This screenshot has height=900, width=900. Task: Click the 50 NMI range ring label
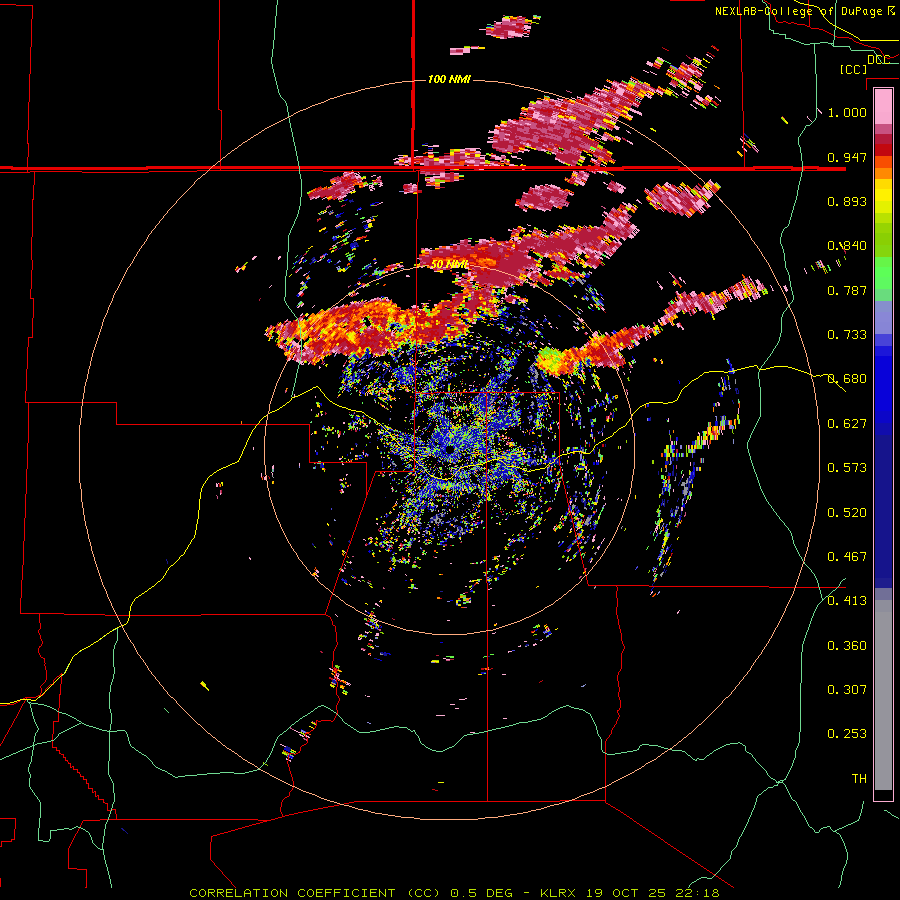(x=449, y=264)
